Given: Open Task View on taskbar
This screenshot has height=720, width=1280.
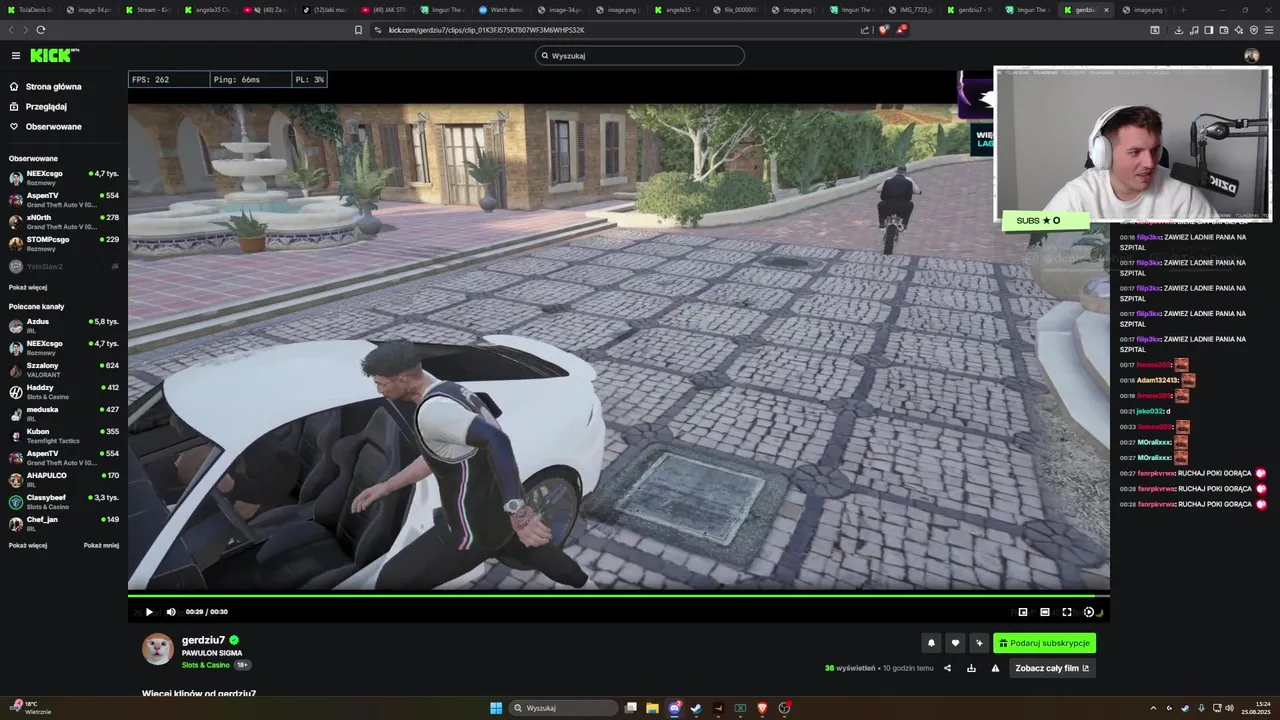Looking at the screenshot, I should coord(631,708).
